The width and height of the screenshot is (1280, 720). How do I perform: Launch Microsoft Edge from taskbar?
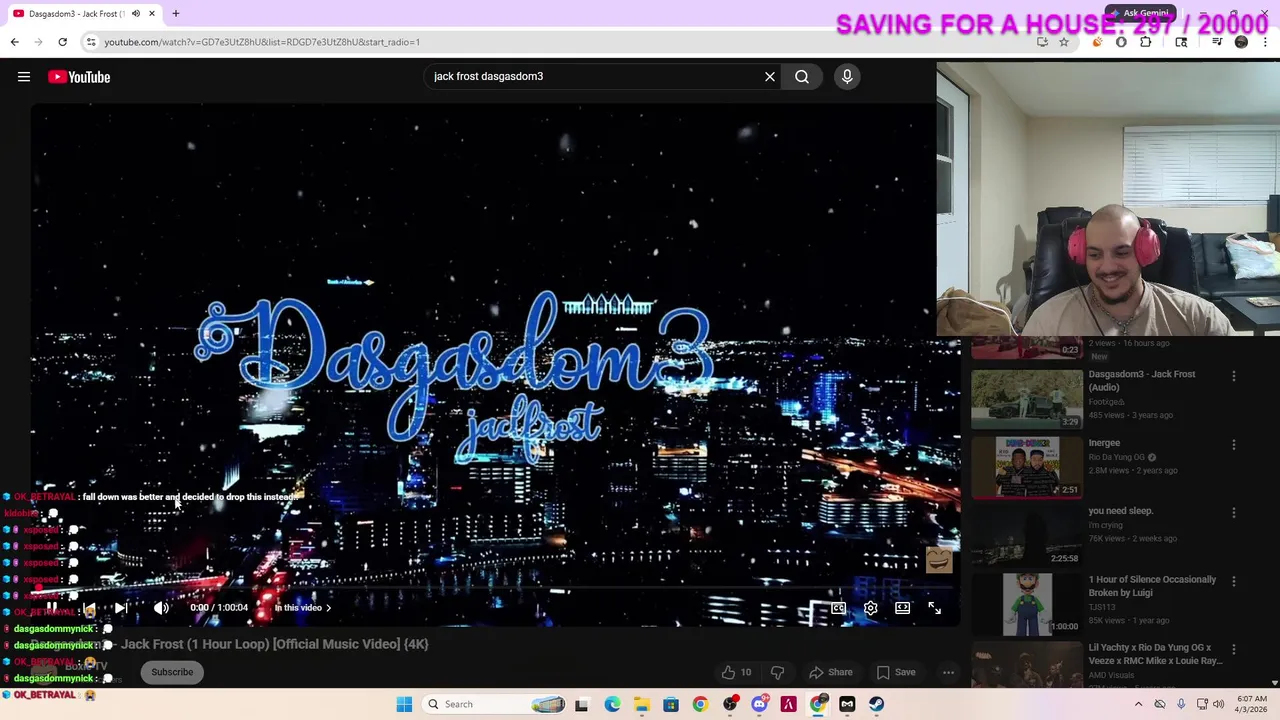(611, 704)
